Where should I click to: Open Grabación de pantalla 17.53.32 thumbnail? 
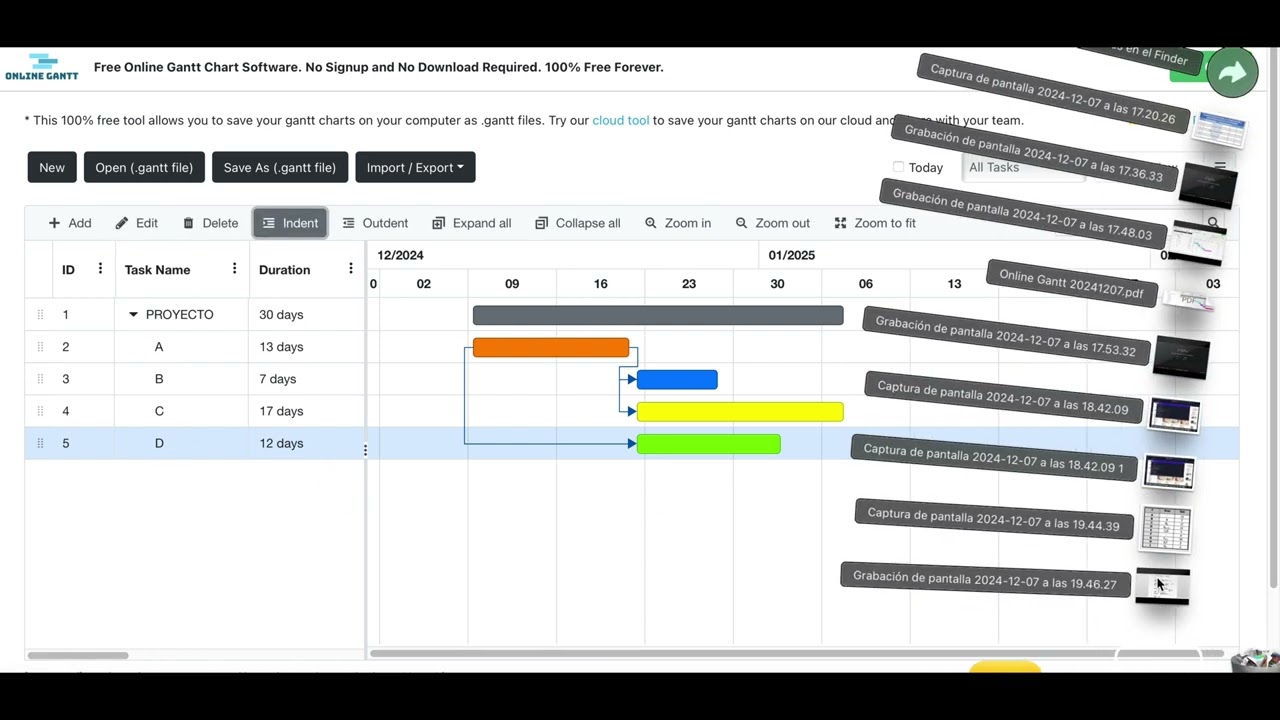point(1181,356)
